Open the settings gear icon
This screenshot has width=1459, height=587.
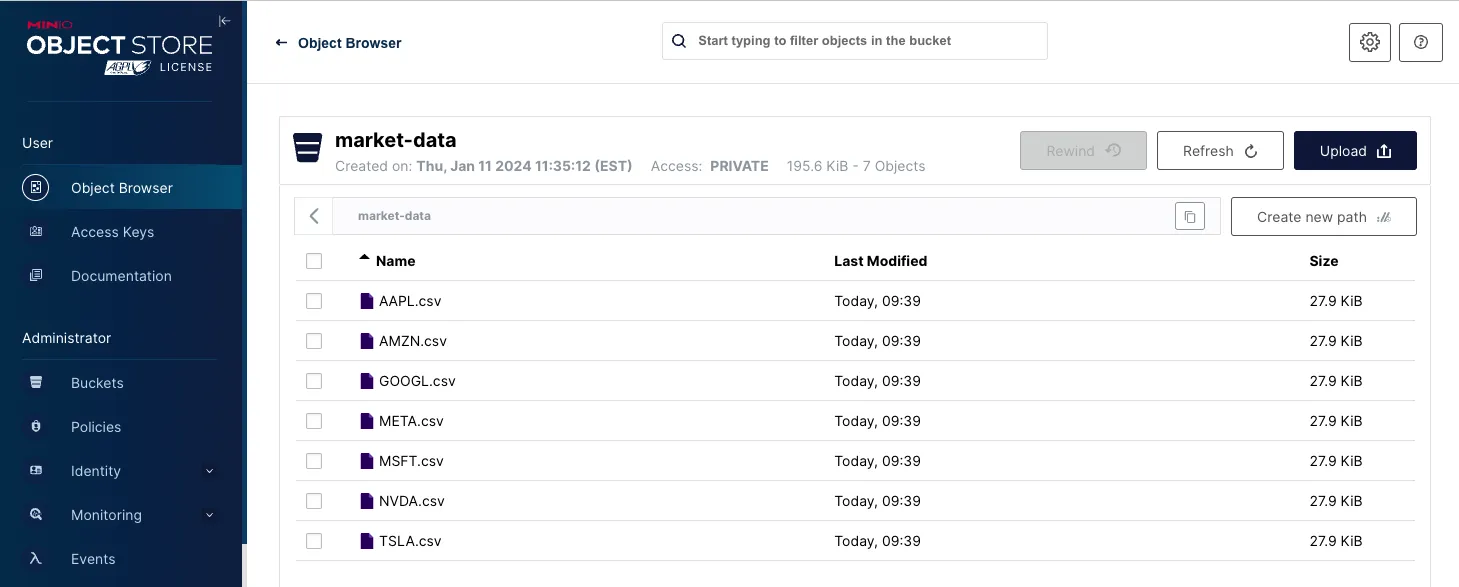tap(1370, 42)
